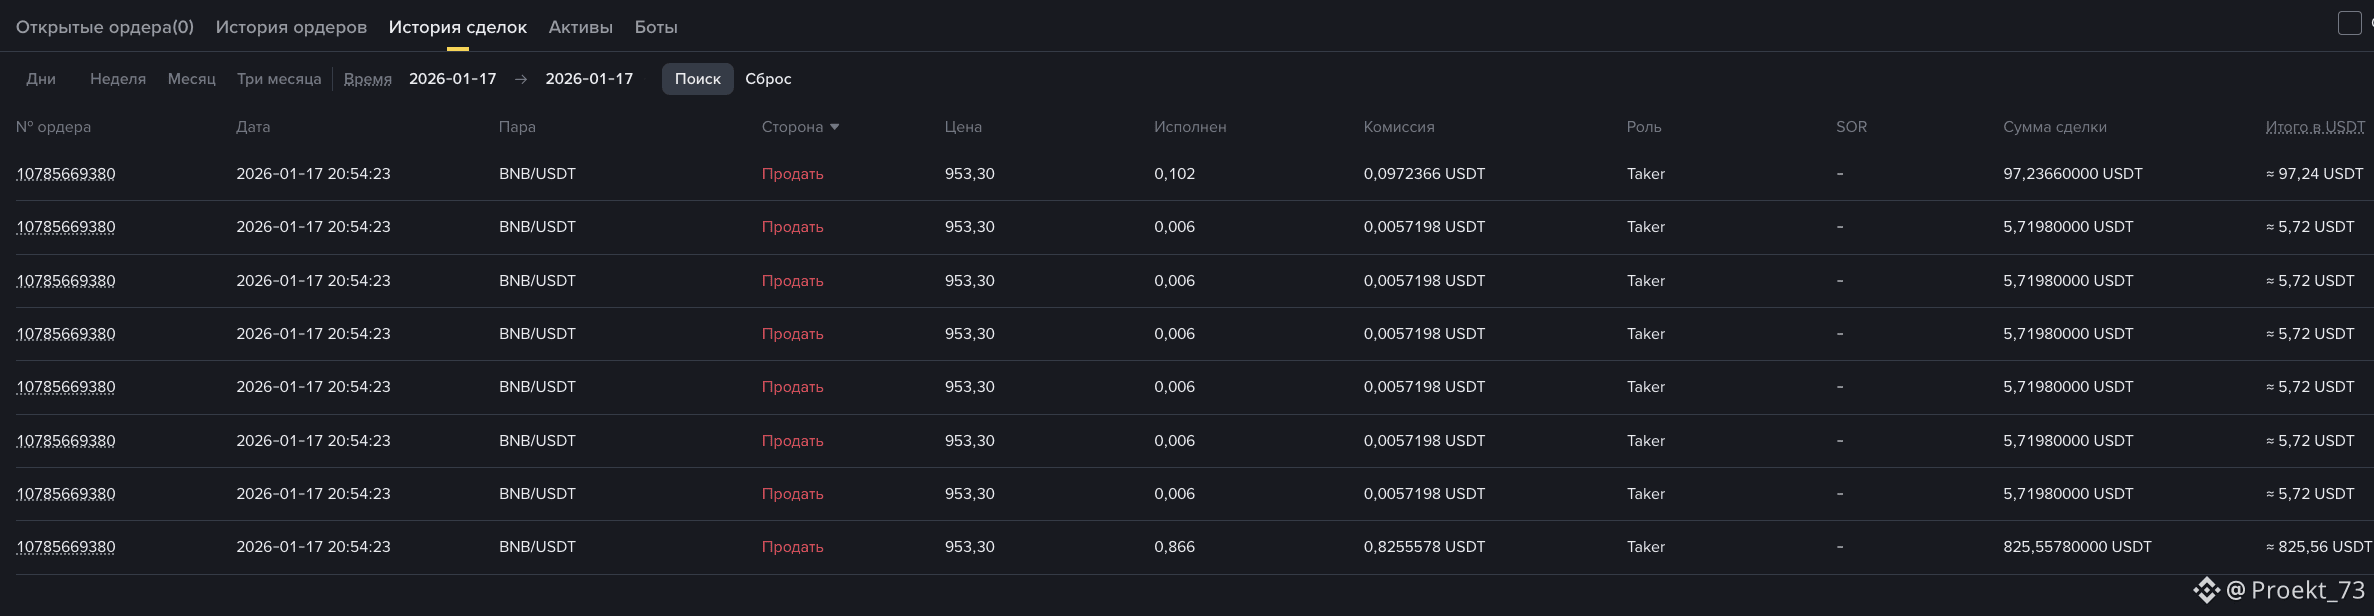This screenshot has width=2374, height=616.
Task: Open order number link for 0,866 trade
Action: pyautogui.click(x=66, y=547)
